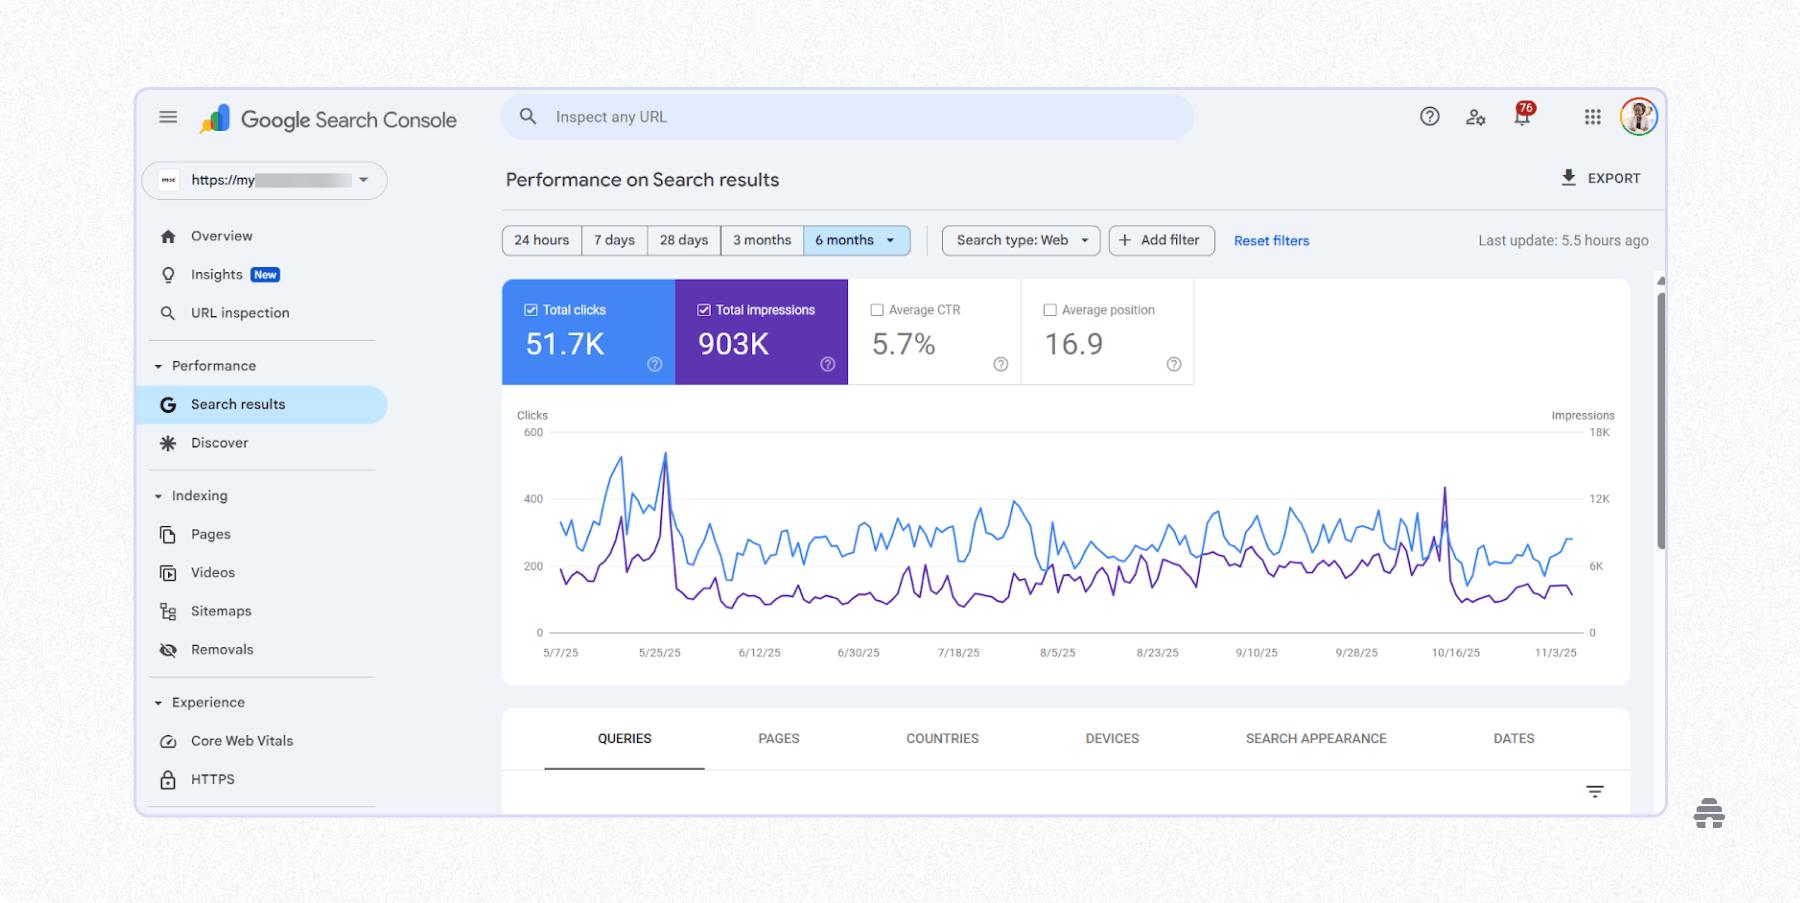Click the Videos icon in sidebar
This screenshot has height=903, width=1800.
coord(168,573)
